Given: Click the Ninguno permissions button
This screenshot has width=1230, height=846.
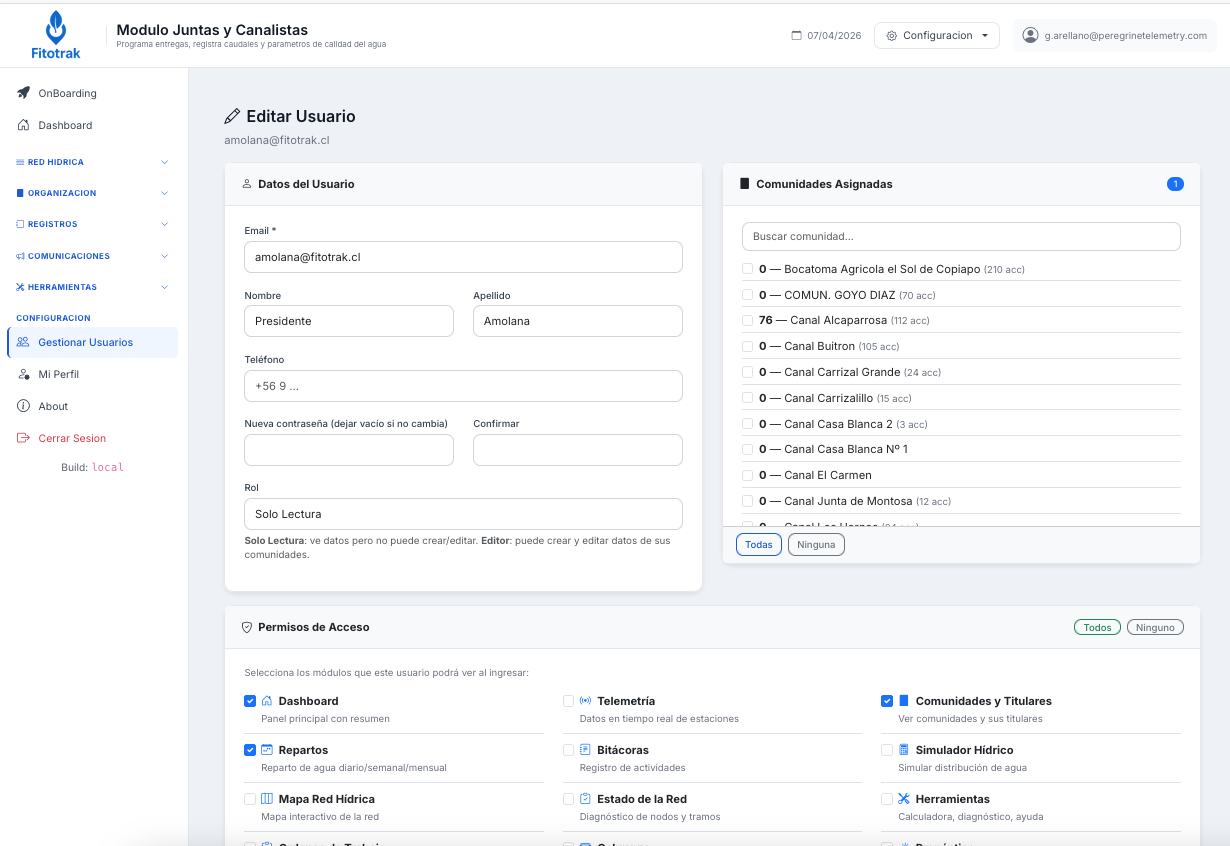Looking at the screenshot, I should click(x=1155, y=627).
